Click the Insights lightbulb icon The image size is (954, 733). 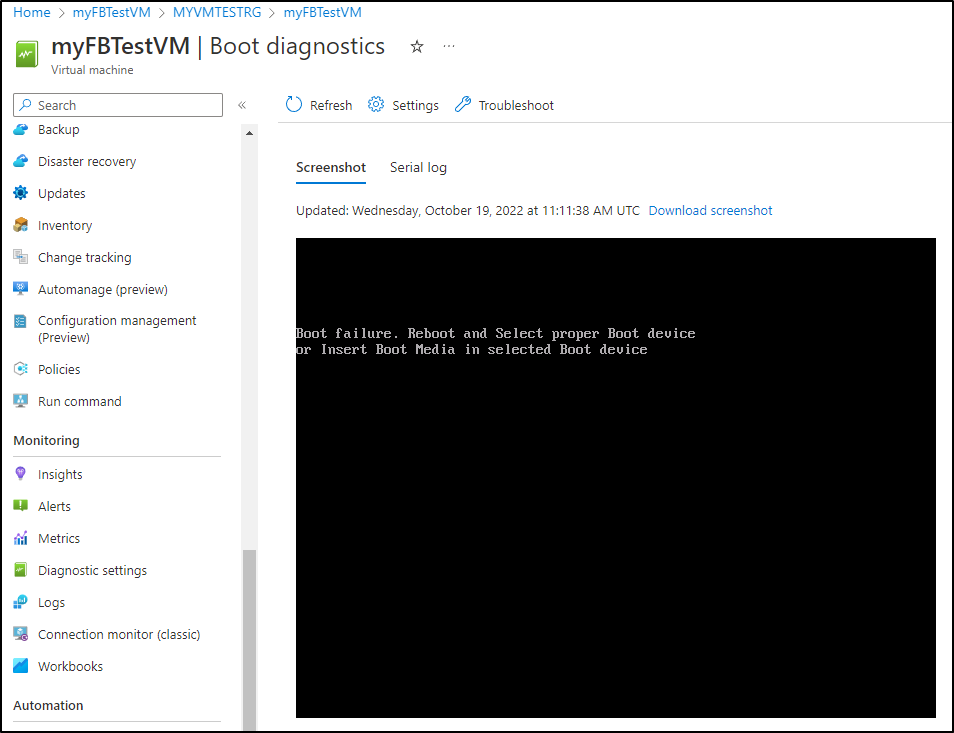point(21,474)
